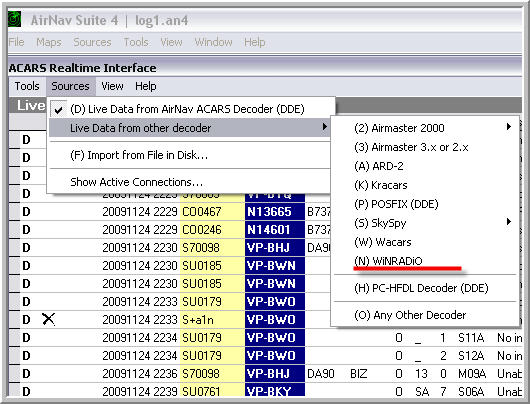Open the main Sources menu in top bar

point(92,42)
